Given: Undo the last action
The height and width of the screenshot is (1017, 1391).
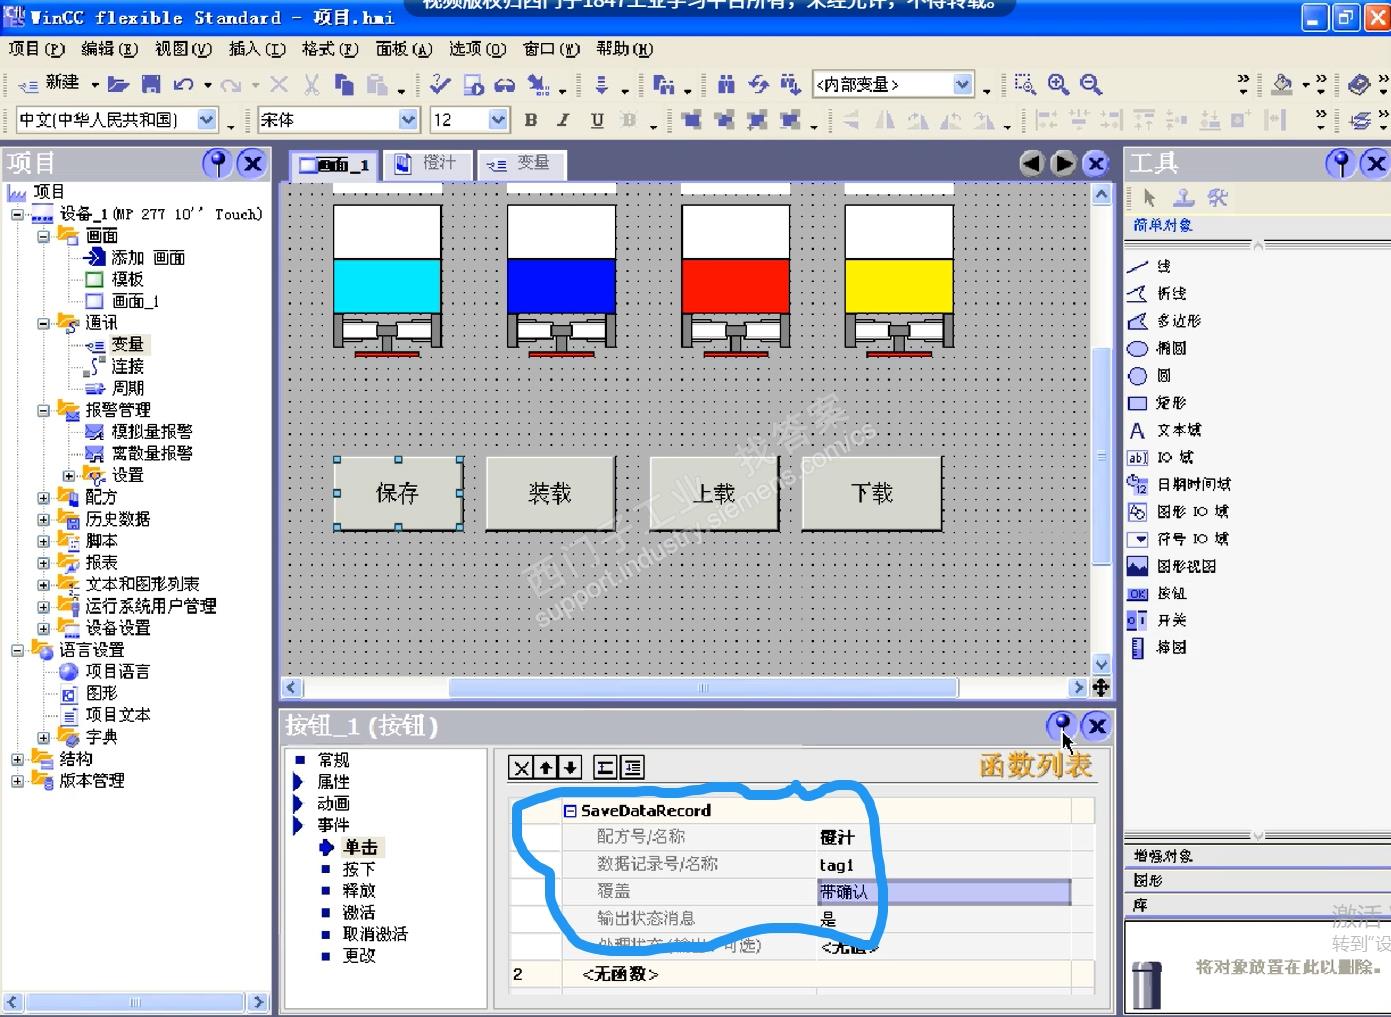Looking at the screenshot, I should point(183,85).
